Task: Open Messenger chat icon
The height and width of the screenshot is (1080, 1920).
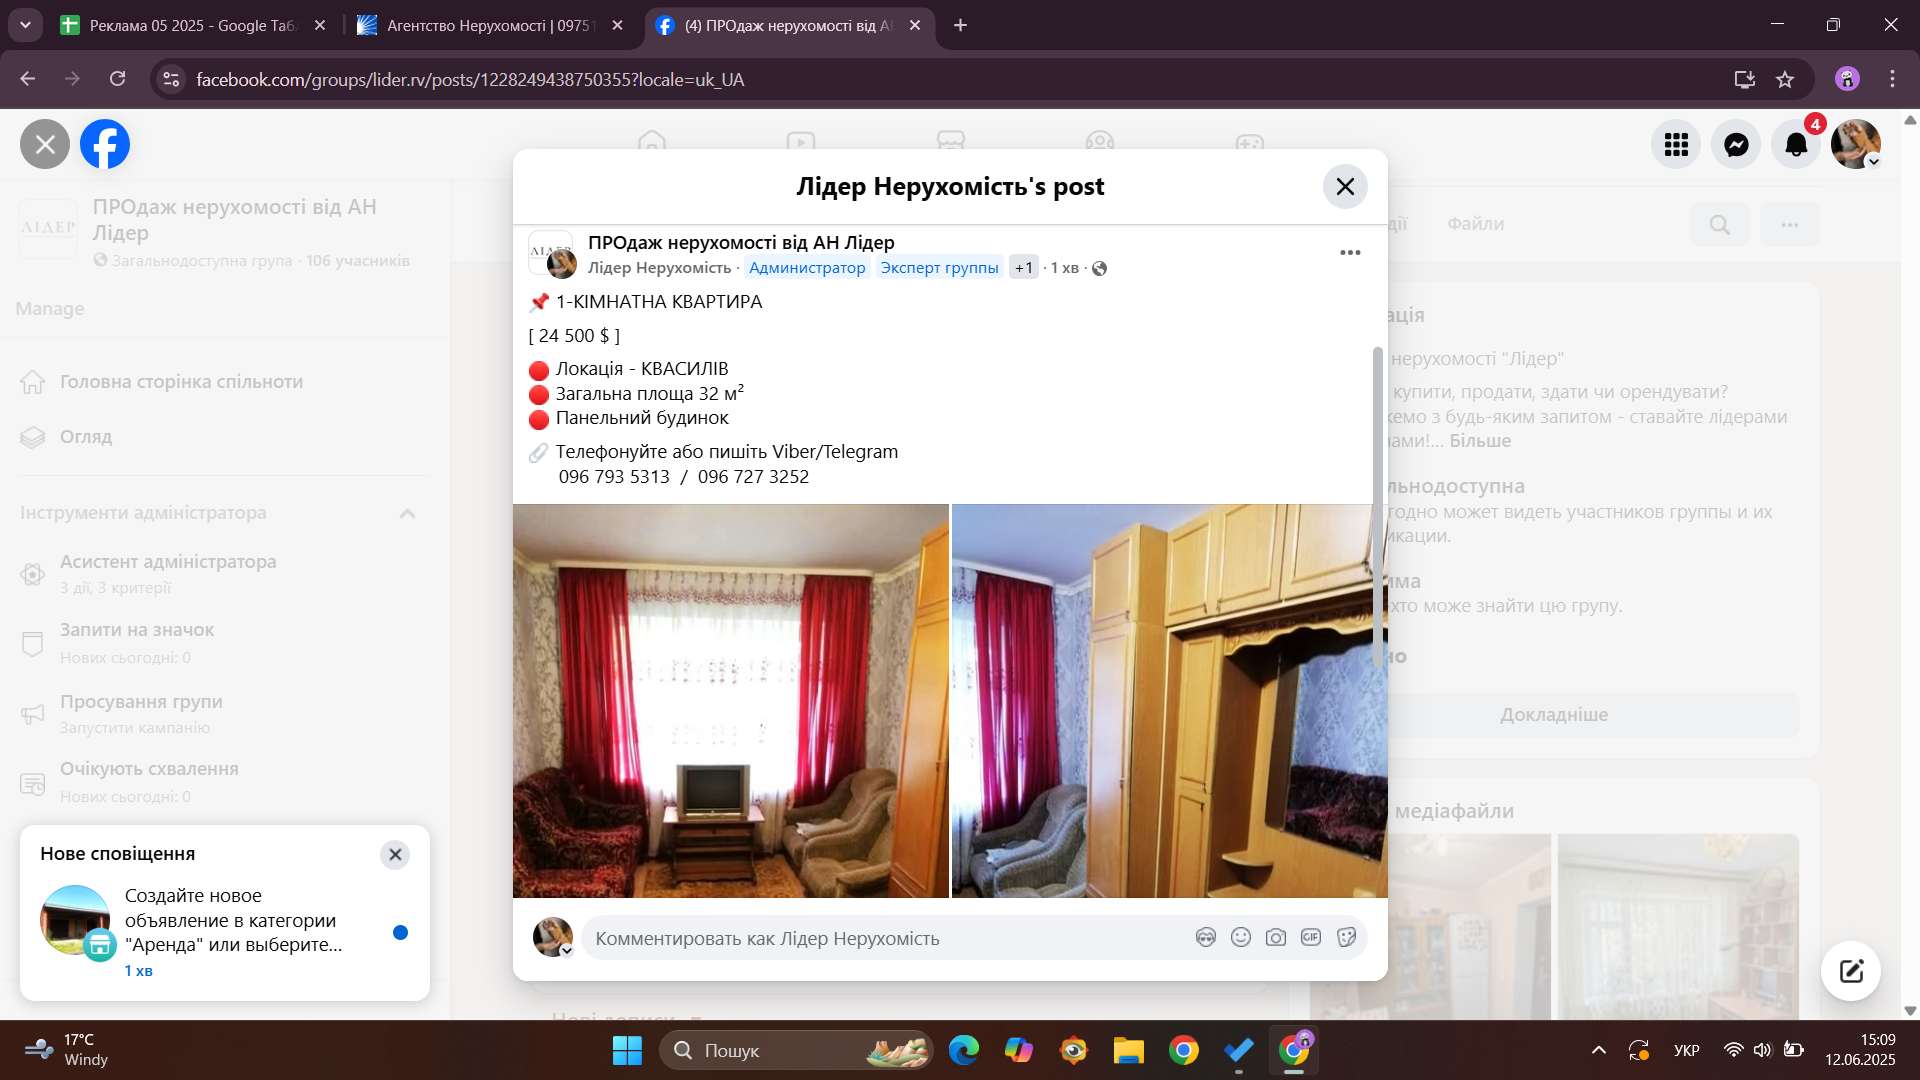Action: (x=1736, y=145)
